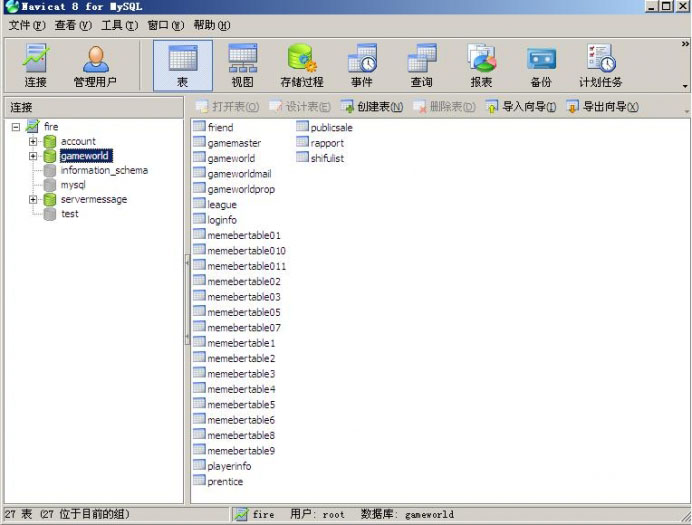Select the 报表 (Reports) toolbar icon

point(481,66)
